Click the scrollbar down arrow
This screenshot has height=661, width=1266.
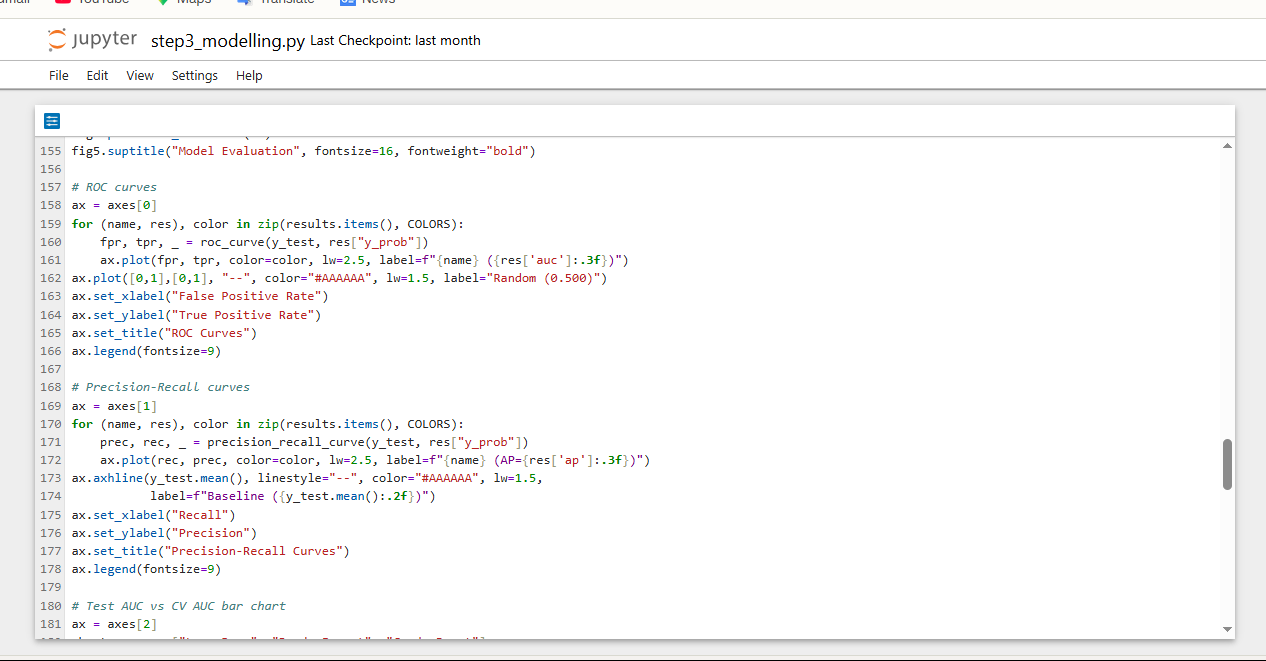(1227, 629)
